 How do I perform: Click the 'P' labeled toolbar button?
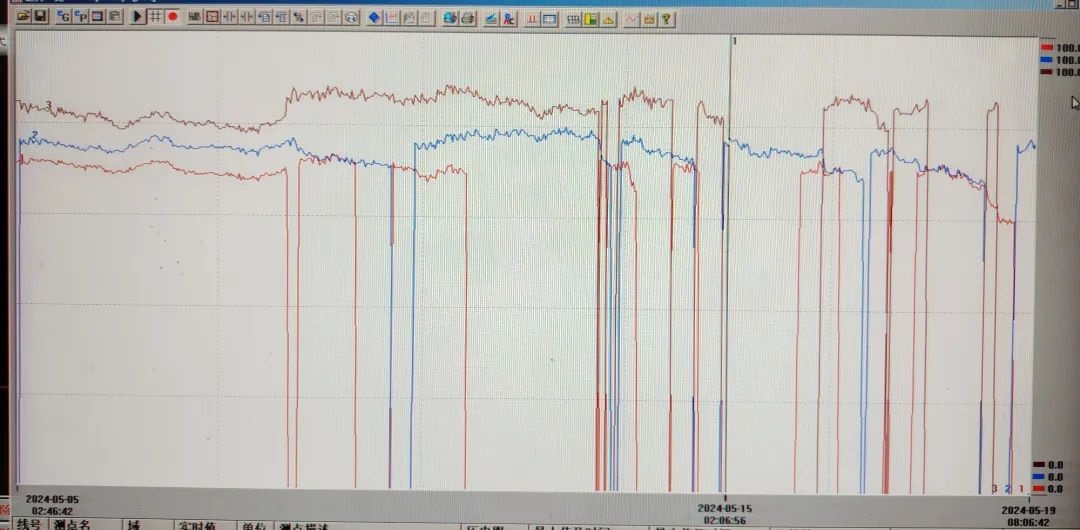[x=80, y=17]
